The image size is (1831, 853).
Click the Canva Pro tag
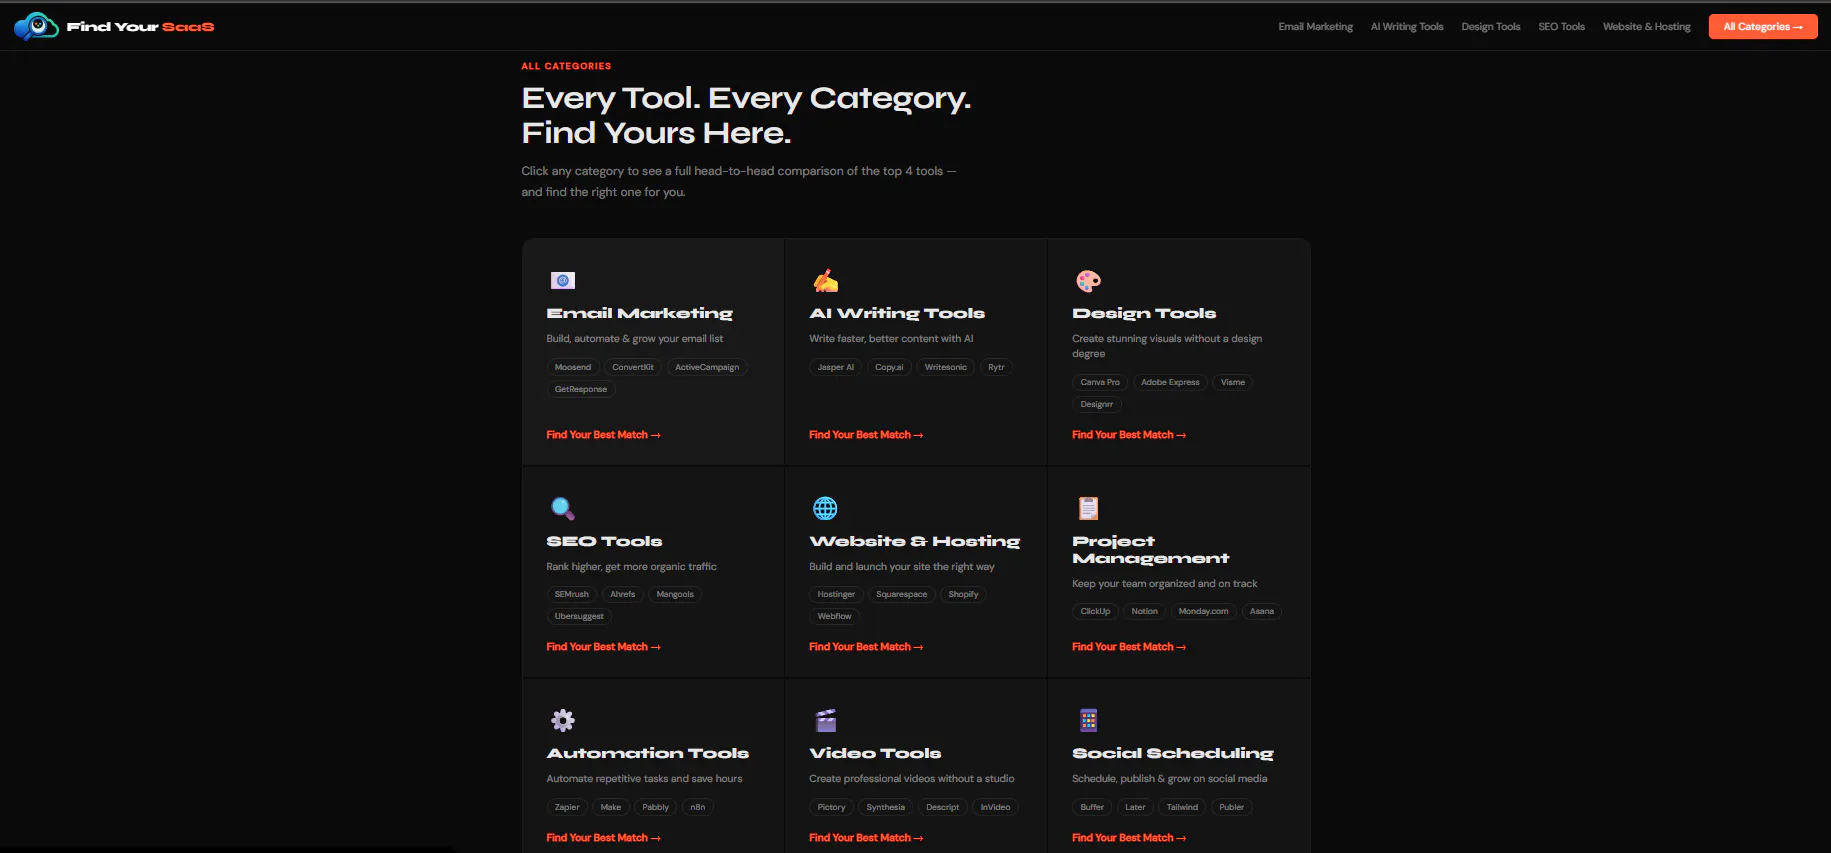coord(1100,382)
